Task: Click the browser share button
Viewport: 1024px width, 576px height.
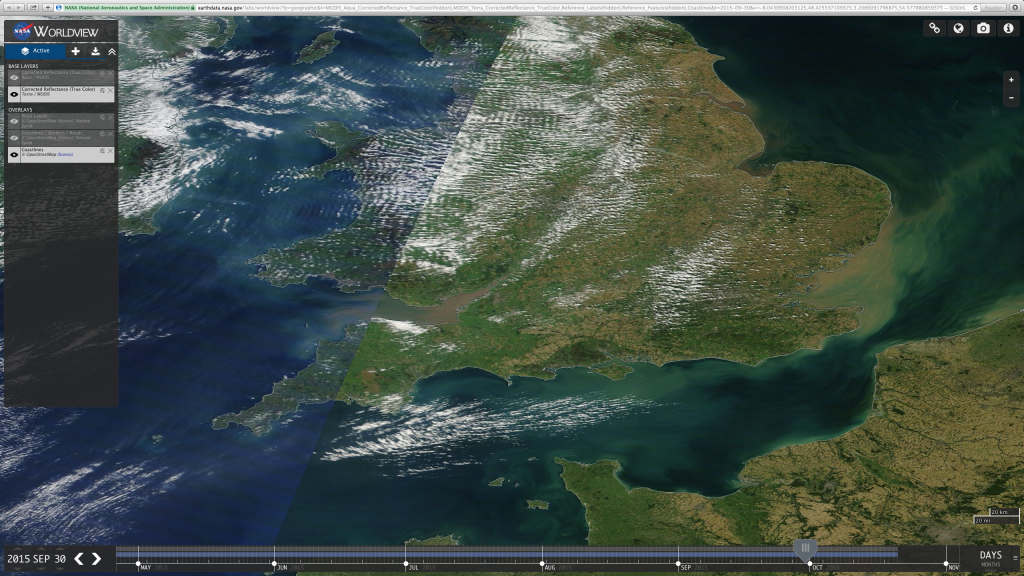Action: point(33,7)
